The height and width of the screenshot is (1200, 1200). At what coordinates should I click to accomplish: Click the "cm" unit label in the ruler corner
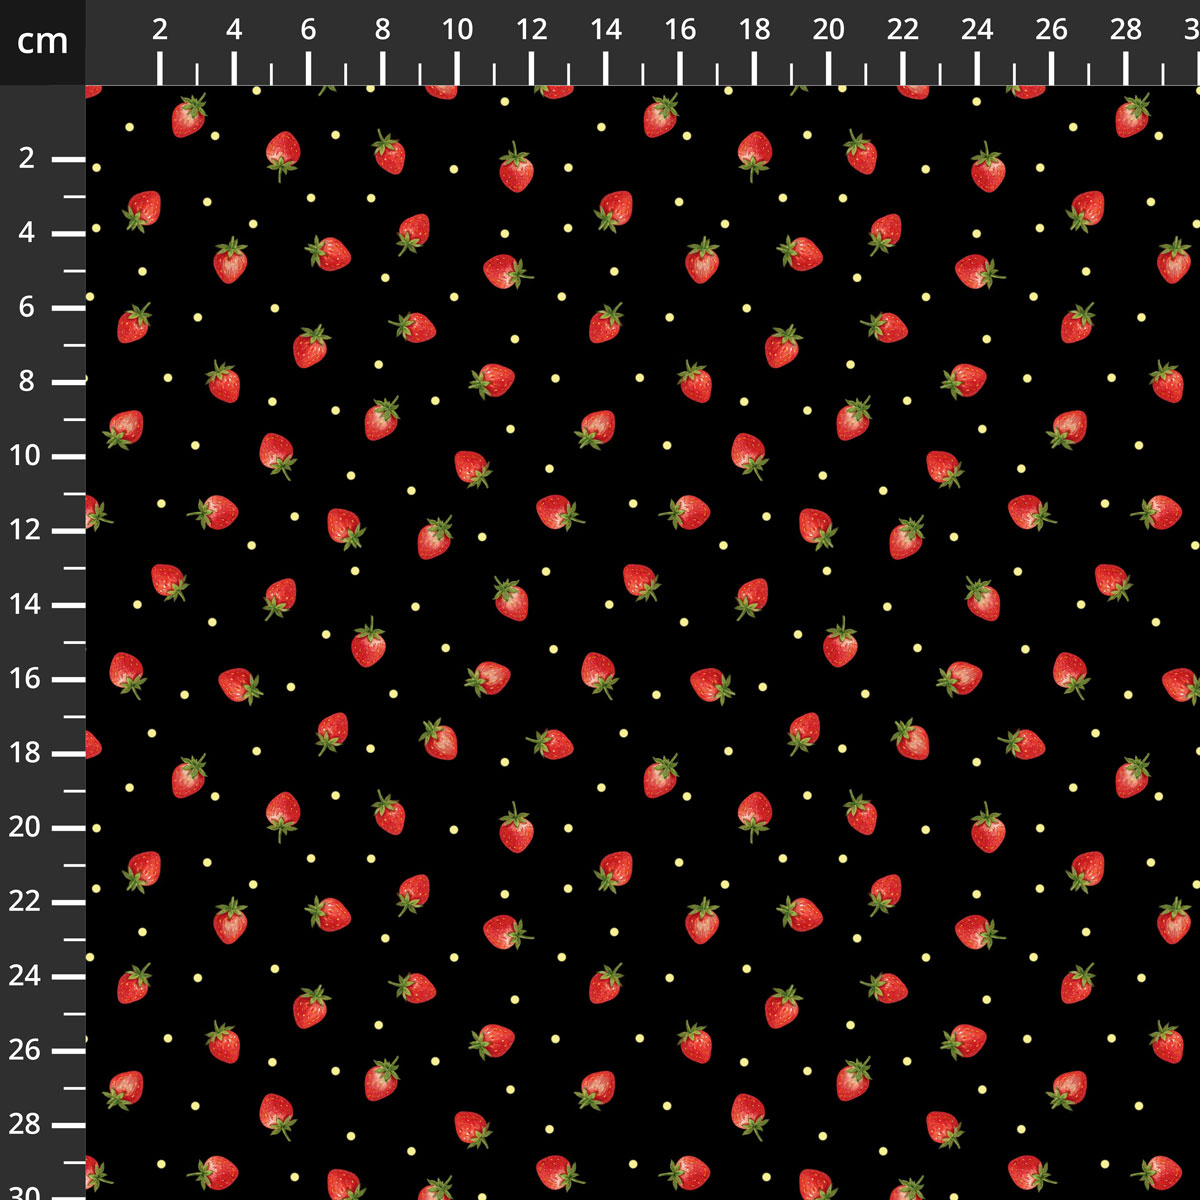(43, 42)
